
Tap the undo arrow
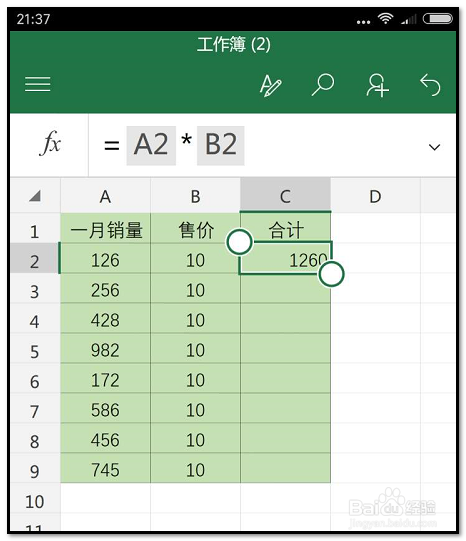pos(430,85)
